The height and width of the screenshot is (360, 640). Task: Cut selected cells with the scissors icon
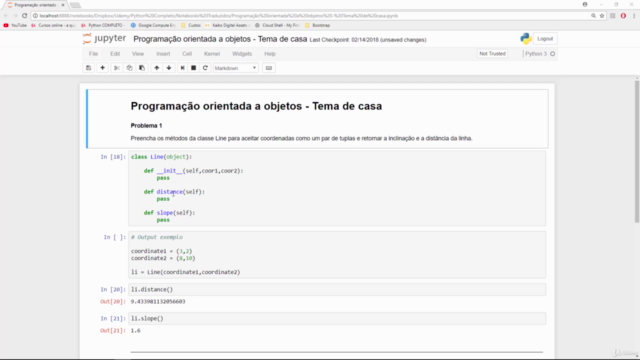click(117, 68)
